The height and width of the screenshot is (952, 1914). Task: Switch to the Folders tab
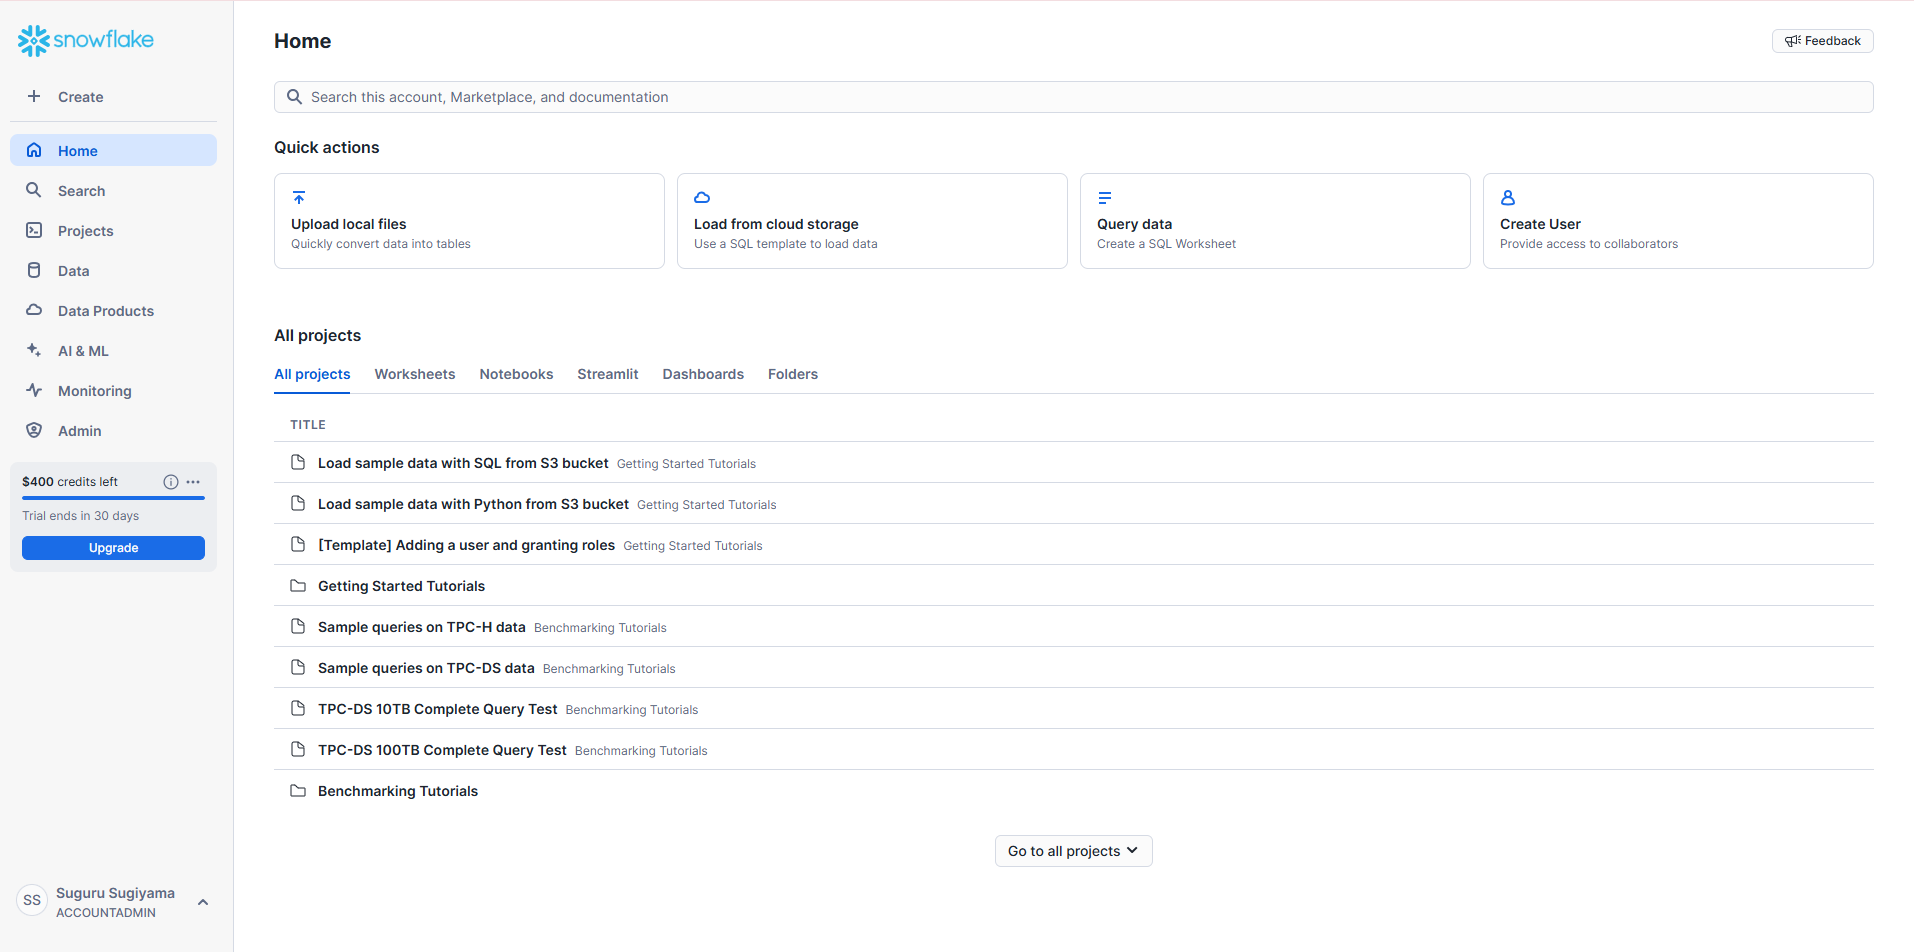[x=793, y=374]
